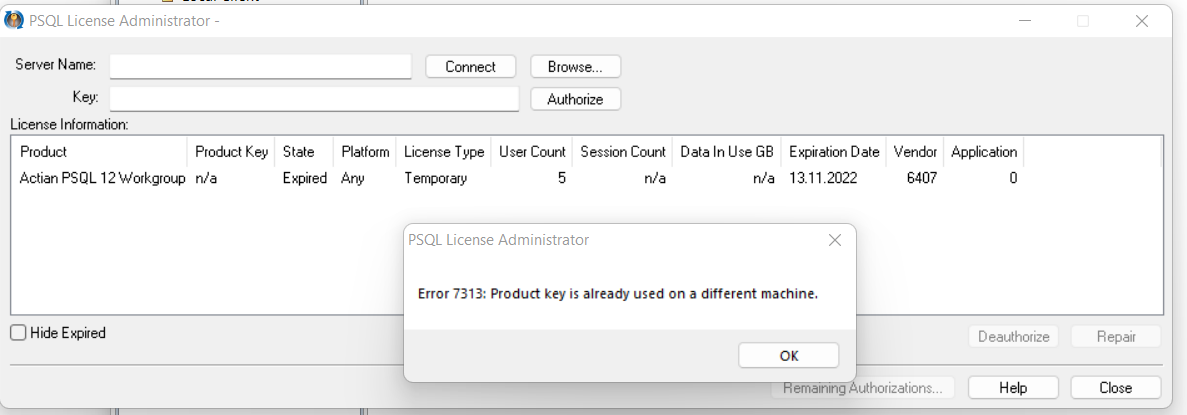Viewport: 1187px width, 415px height.
Task: Click the Close button at bottom right
Action: click(1115, 388)
